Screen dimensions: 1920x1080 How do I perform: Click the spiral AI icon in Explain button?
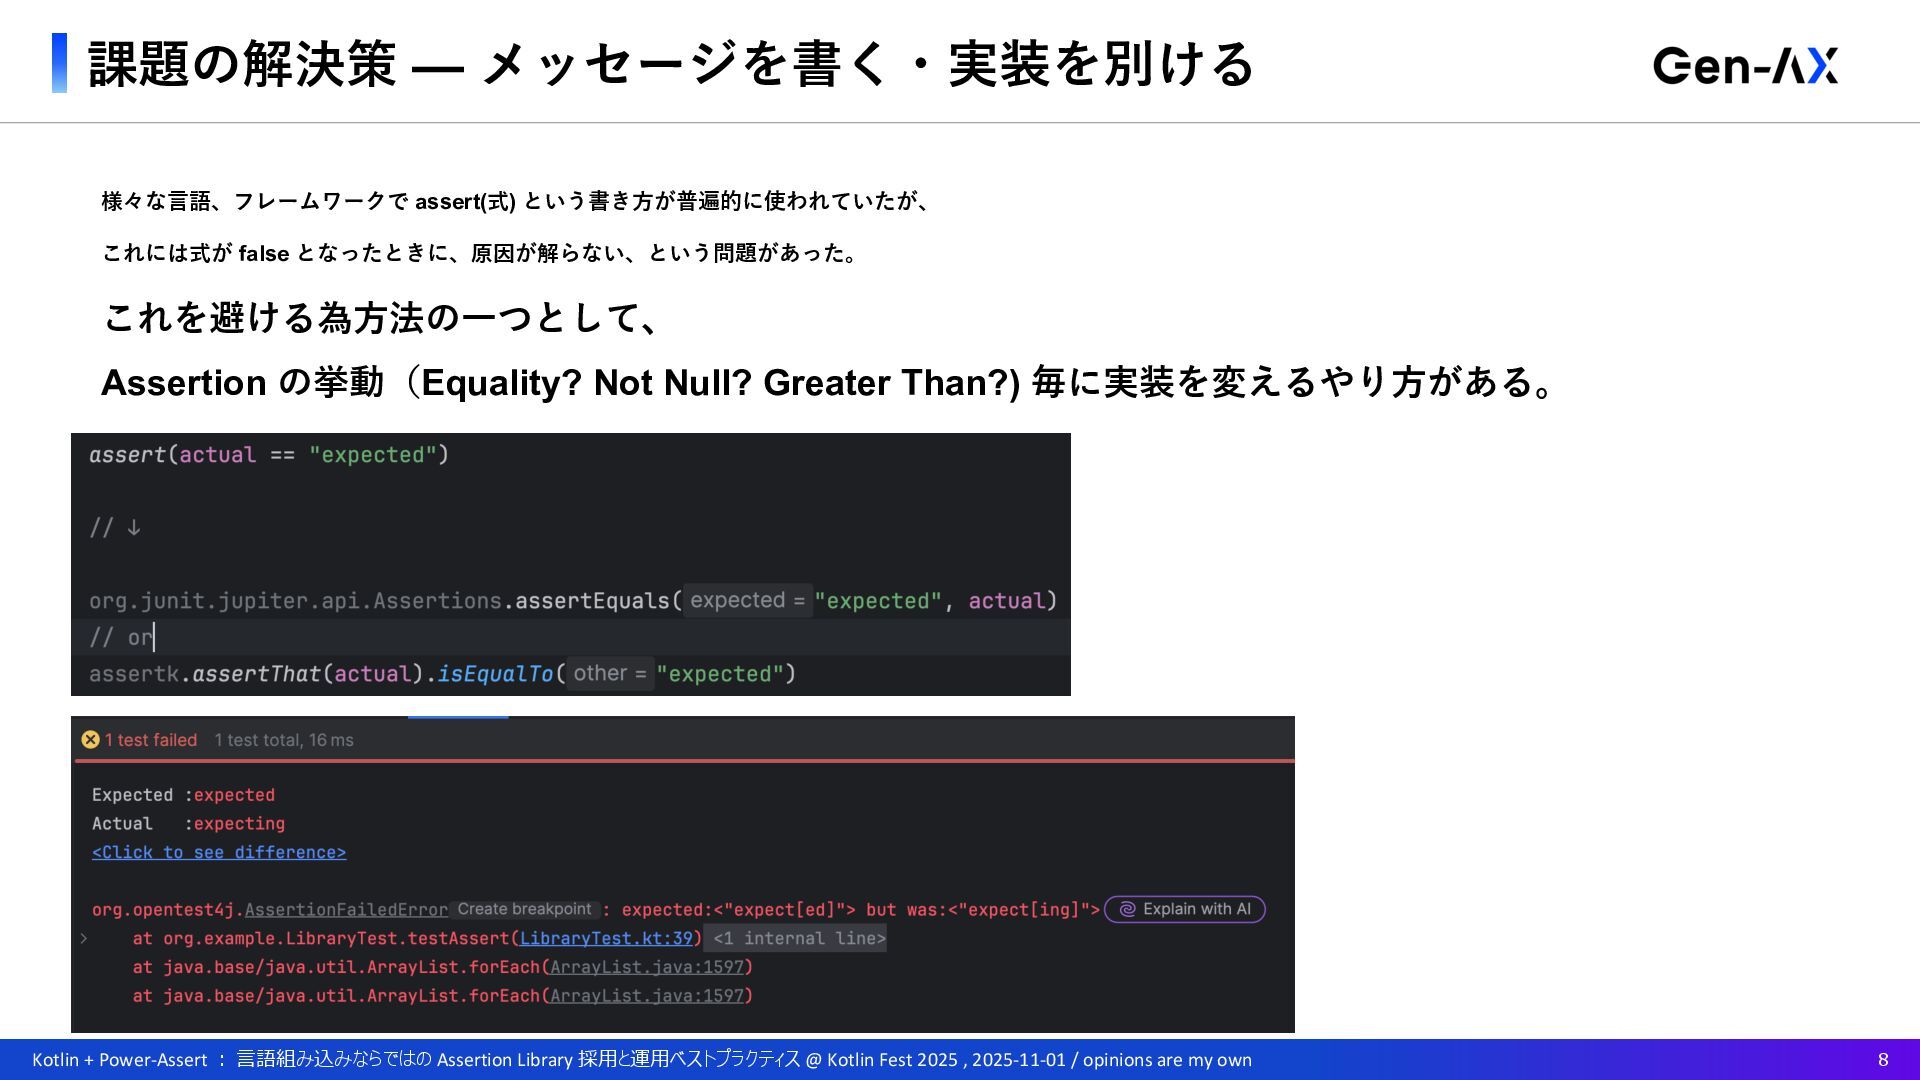coord(1127,909)
